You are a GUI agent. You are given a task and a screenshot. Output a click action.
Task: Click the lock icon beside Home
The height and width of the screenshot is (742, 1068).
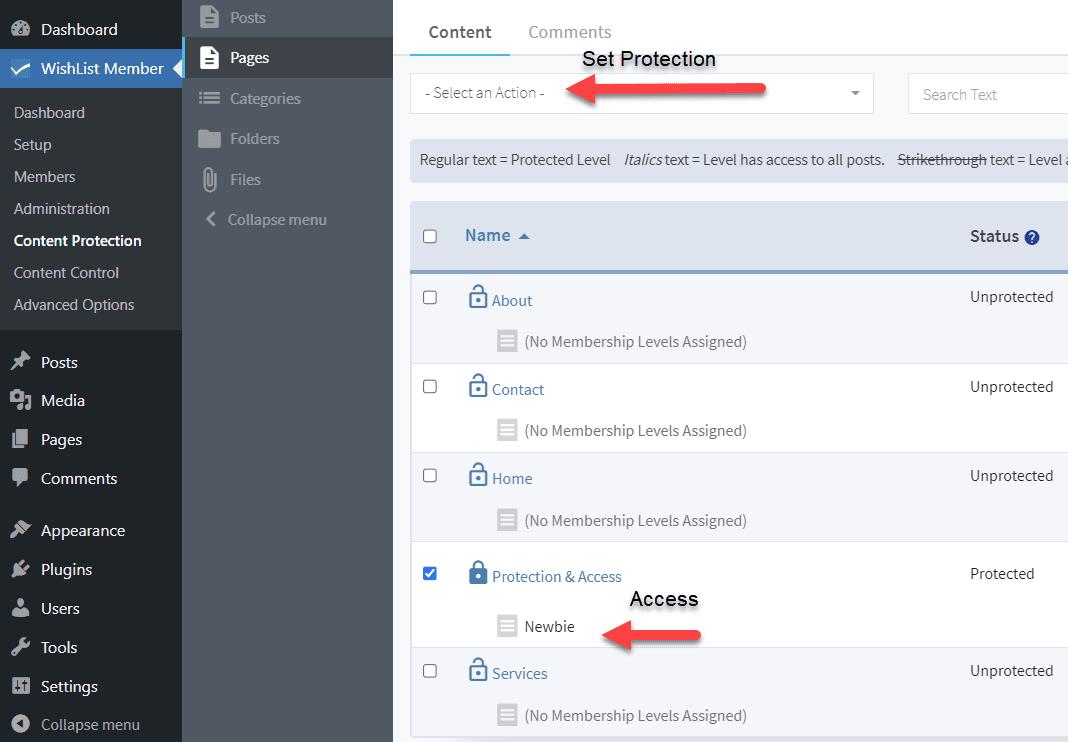click(478, 474)
